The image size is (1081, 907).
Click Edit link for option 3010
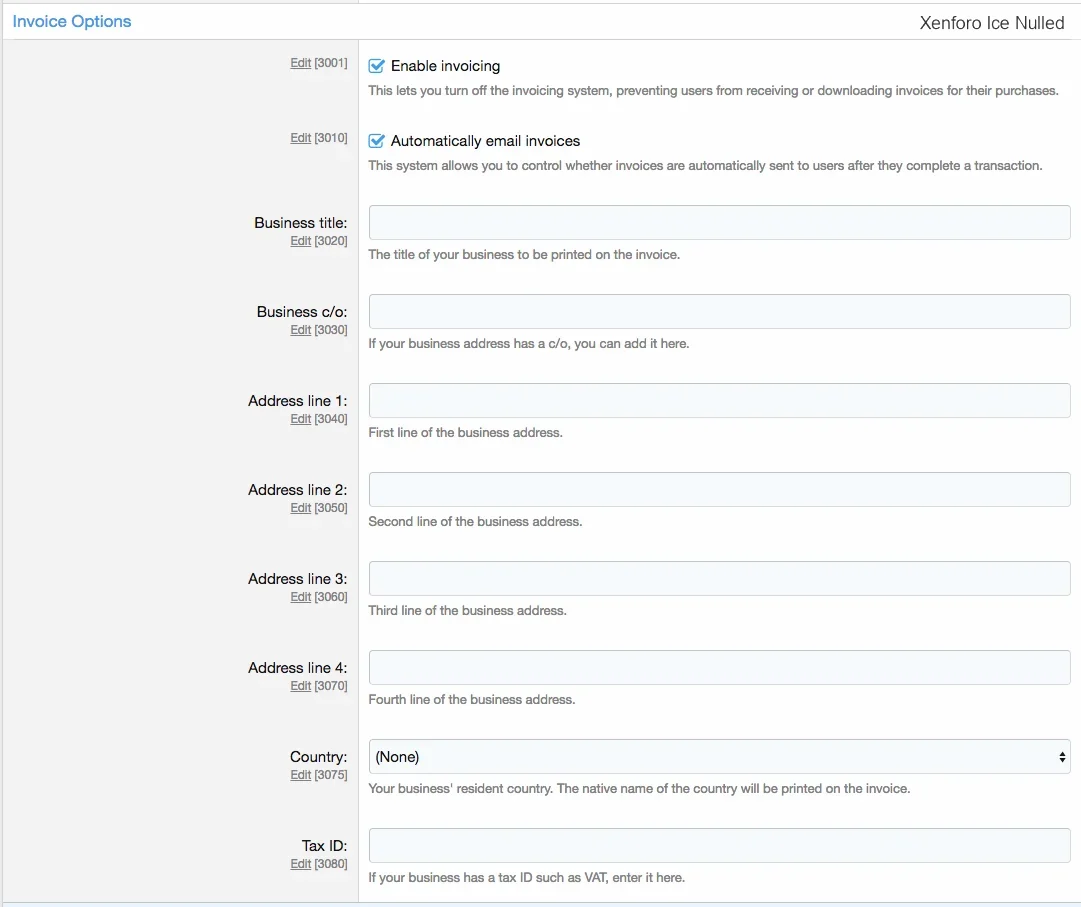(300, 138)
